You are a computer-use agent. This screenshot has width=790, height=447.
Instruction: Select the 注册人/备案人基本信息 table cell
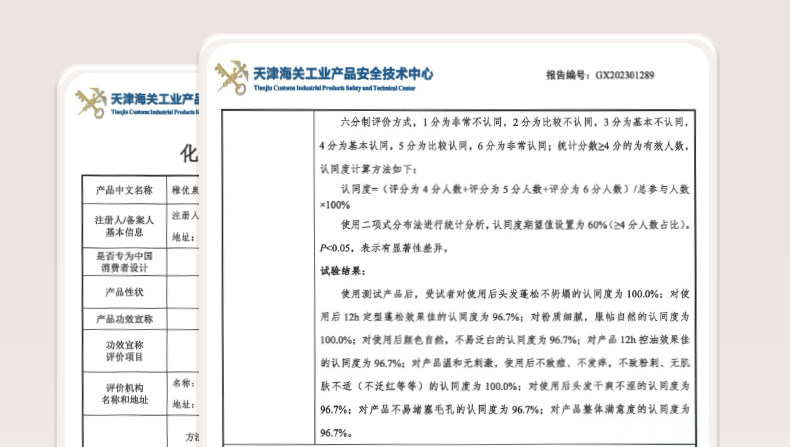124,226
